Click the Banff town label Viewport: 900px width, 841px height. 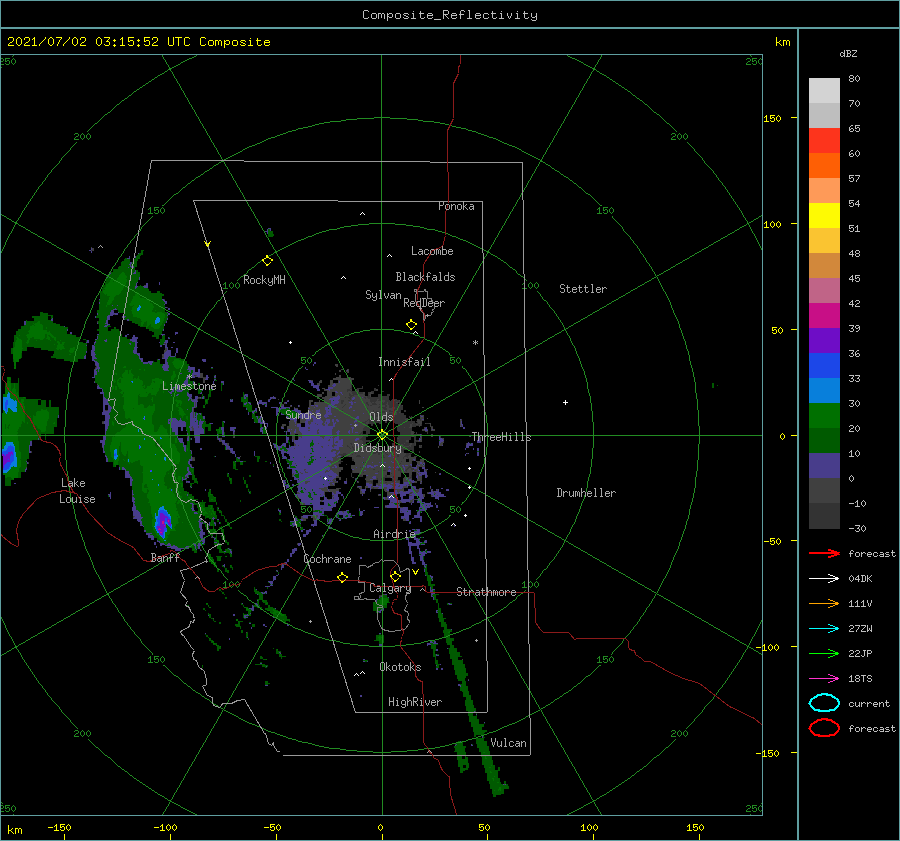pos(165,557)
